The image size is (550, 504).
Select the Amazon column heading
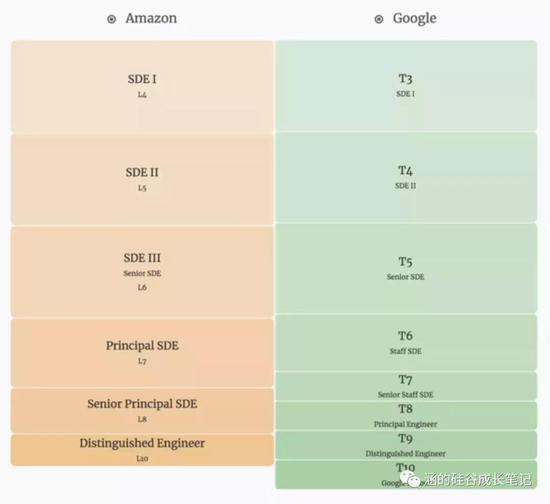click(151, 18)
